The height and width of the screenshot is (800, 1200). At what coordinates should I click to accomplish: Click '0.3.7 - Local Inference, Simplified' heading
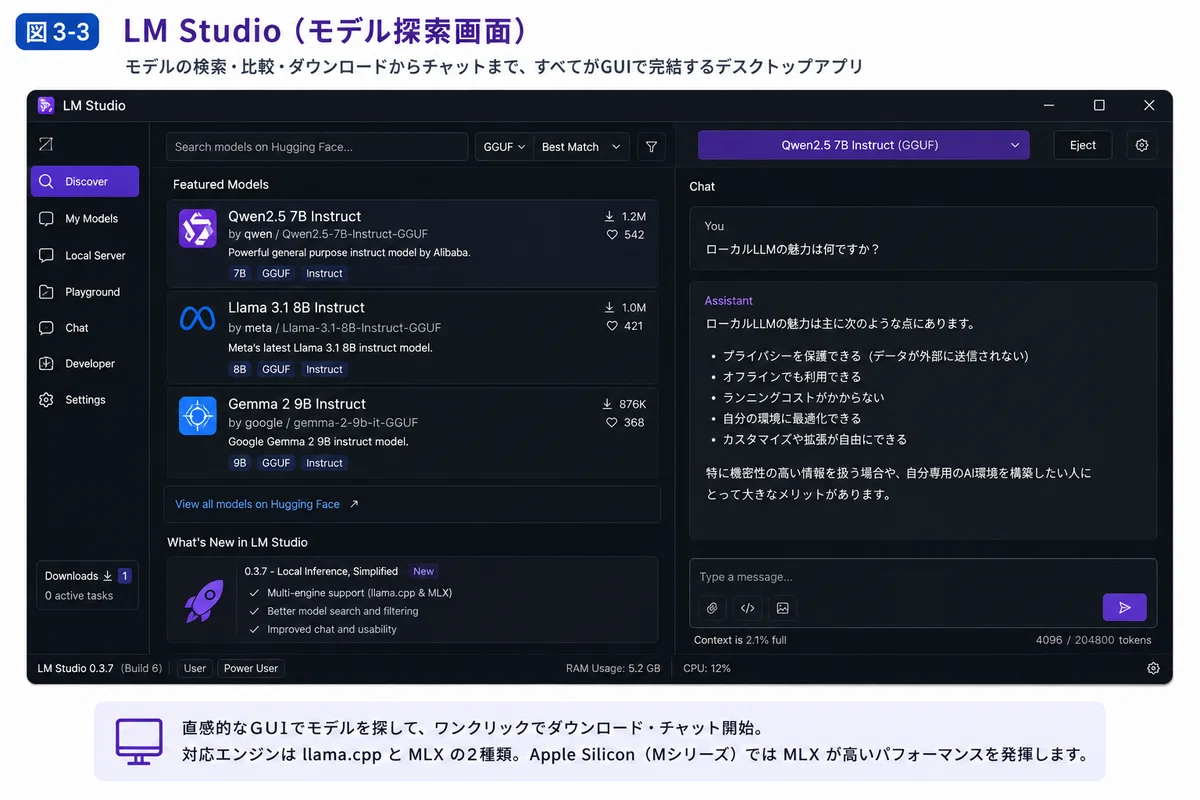[x=321, y=571]
